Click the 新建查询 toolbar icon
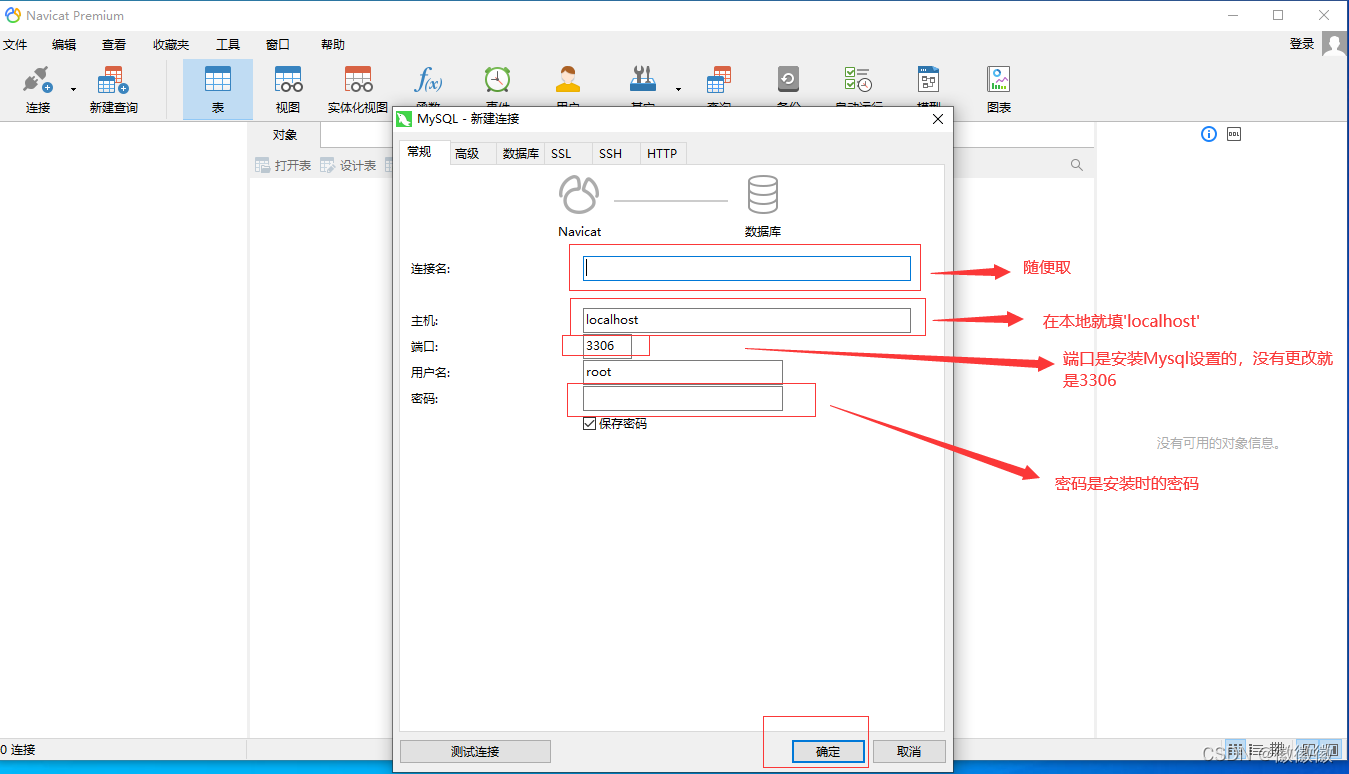1349x774 pixels. click(x=113, y=80)
